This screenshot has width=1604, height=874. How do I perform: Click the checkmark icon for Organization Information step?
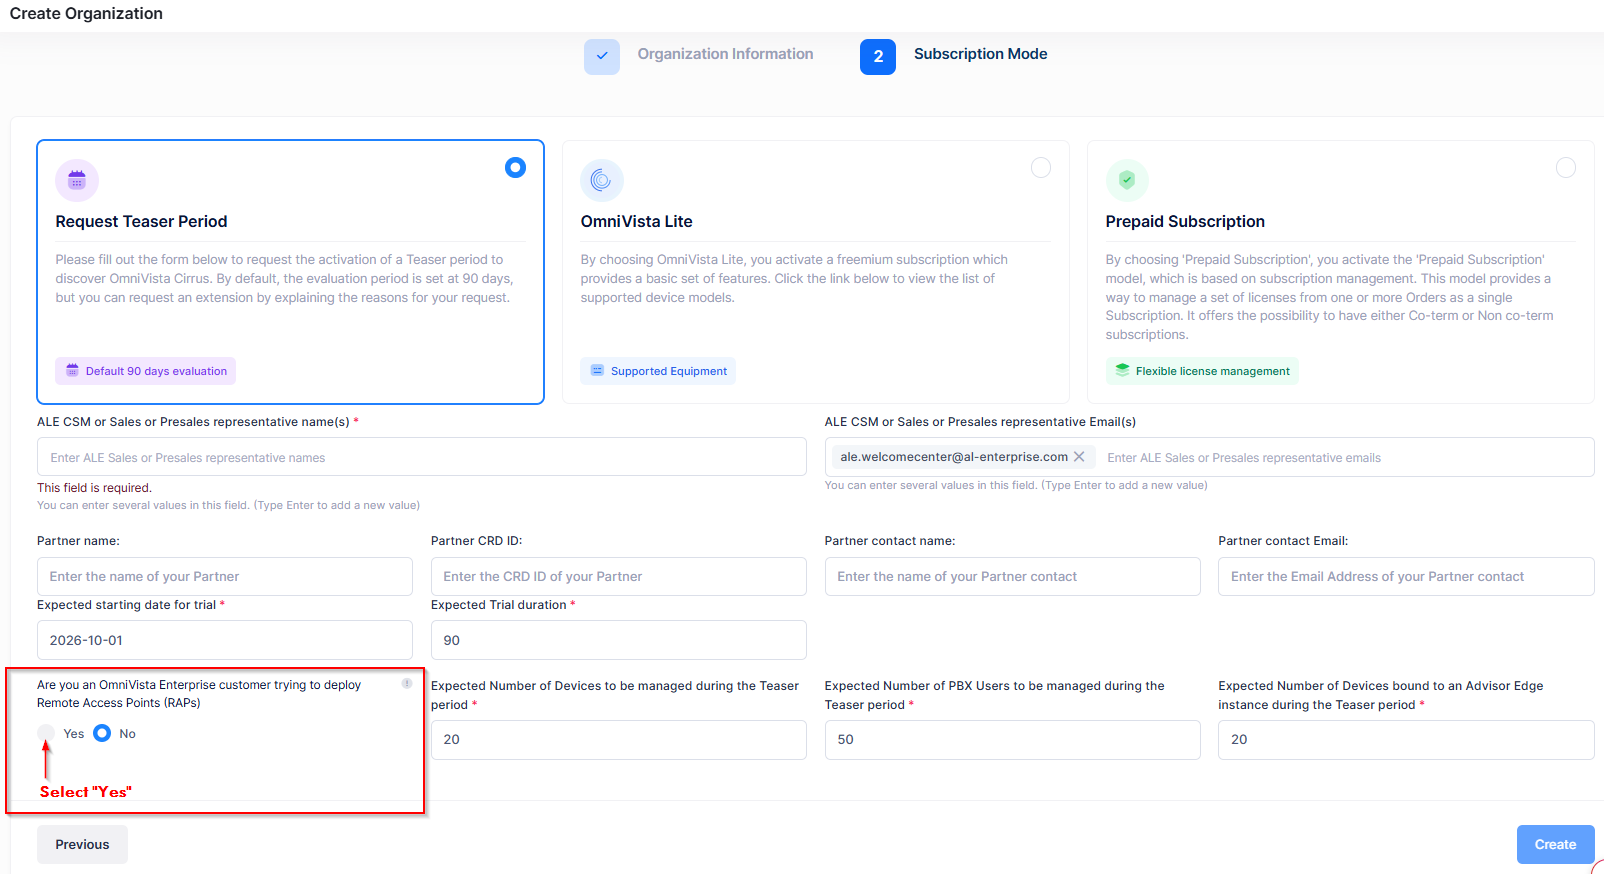[602, 57]
